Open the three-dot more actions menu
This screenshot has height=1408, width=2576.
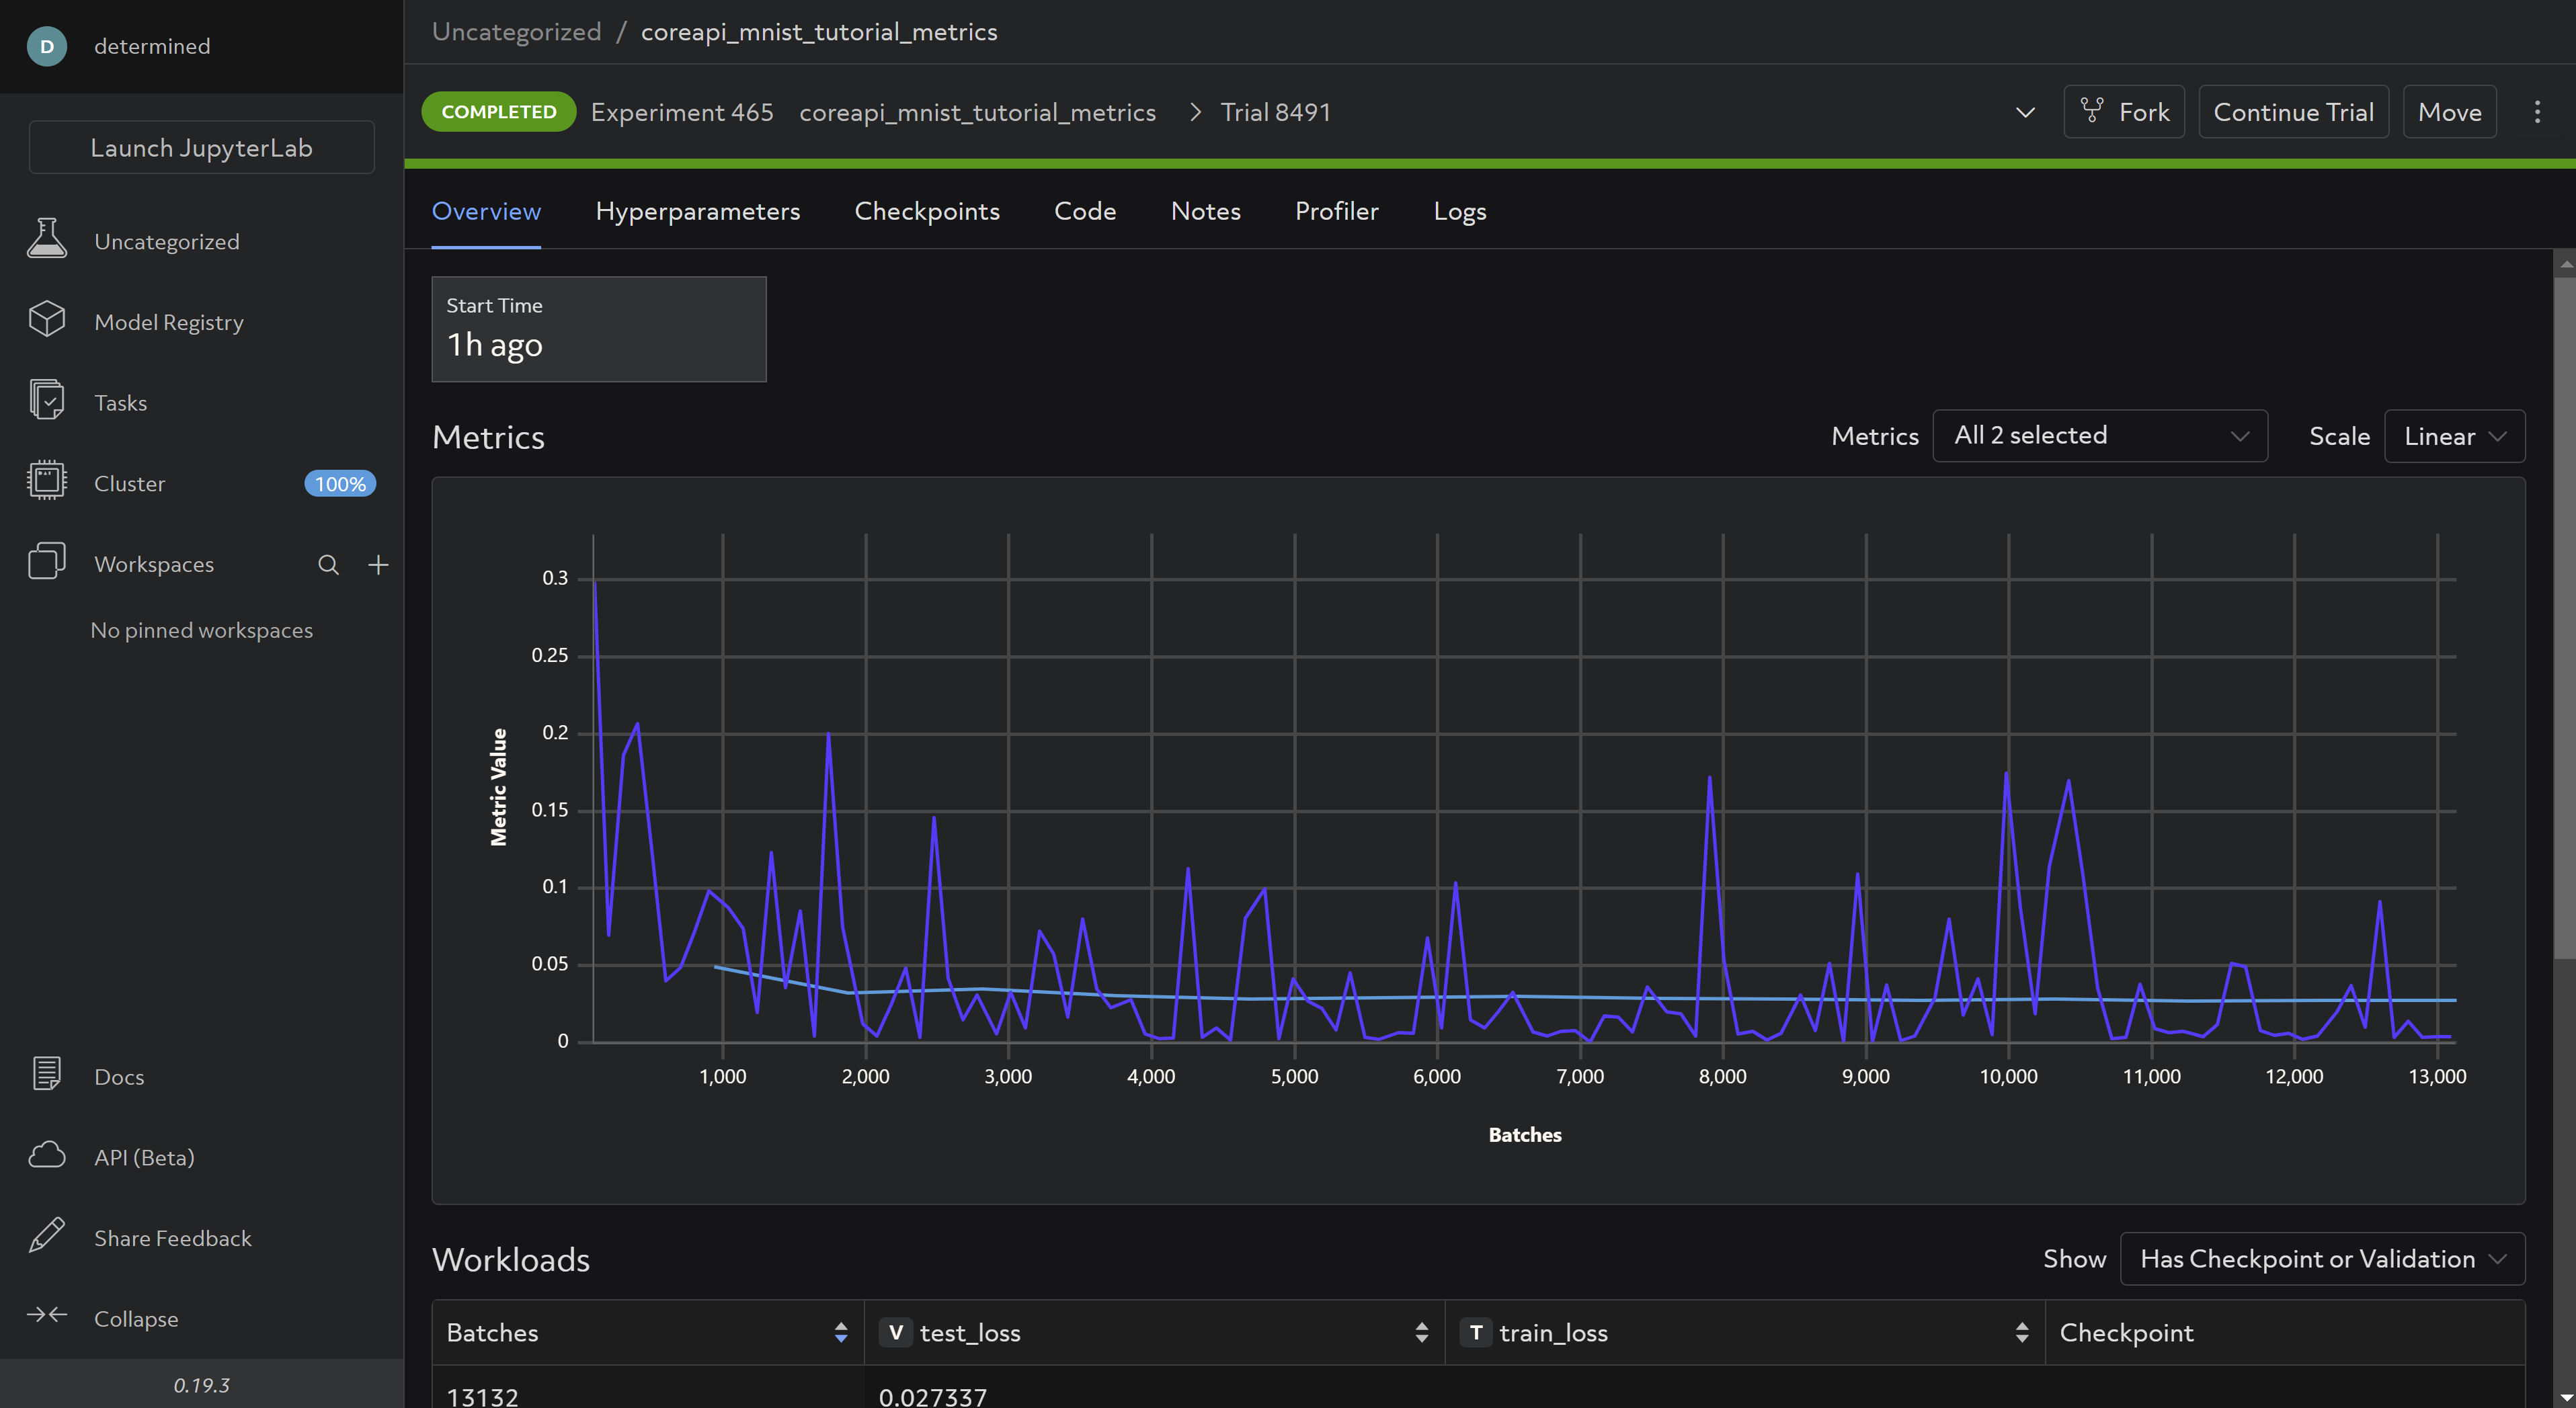(2537, 112)
